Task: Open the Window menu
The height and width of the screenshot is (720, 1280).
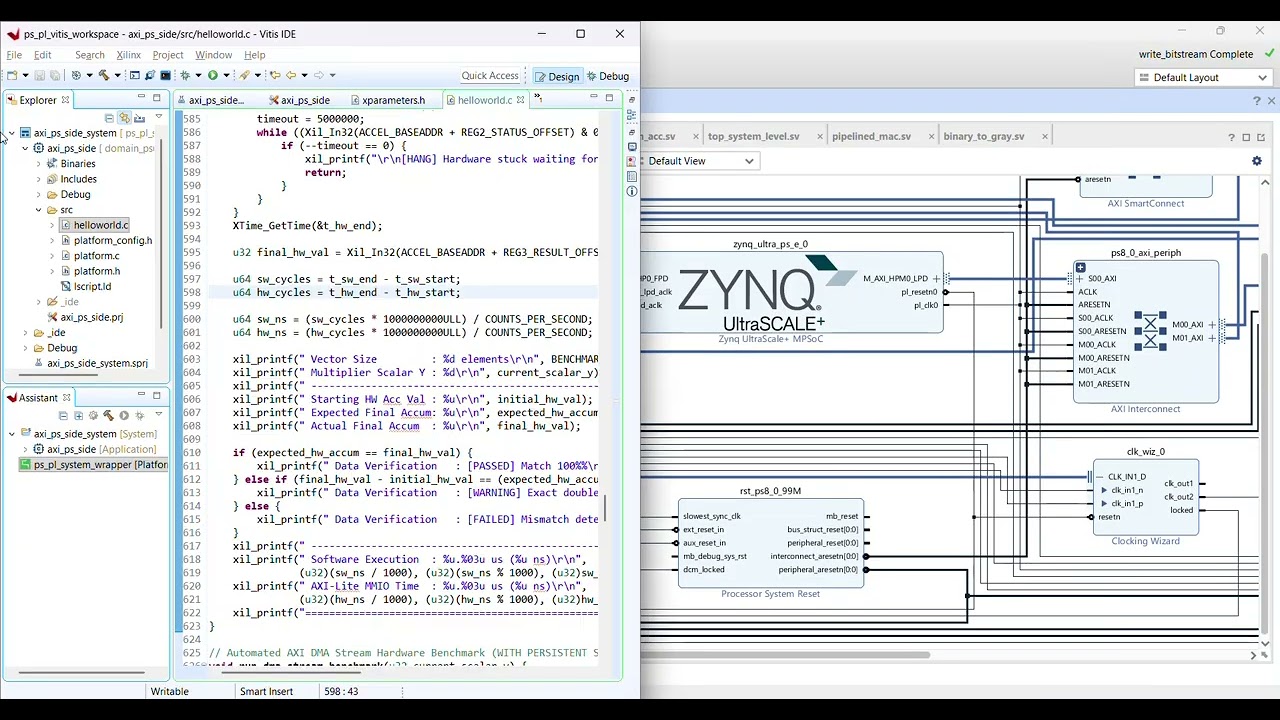Action: tap(213, 55)
